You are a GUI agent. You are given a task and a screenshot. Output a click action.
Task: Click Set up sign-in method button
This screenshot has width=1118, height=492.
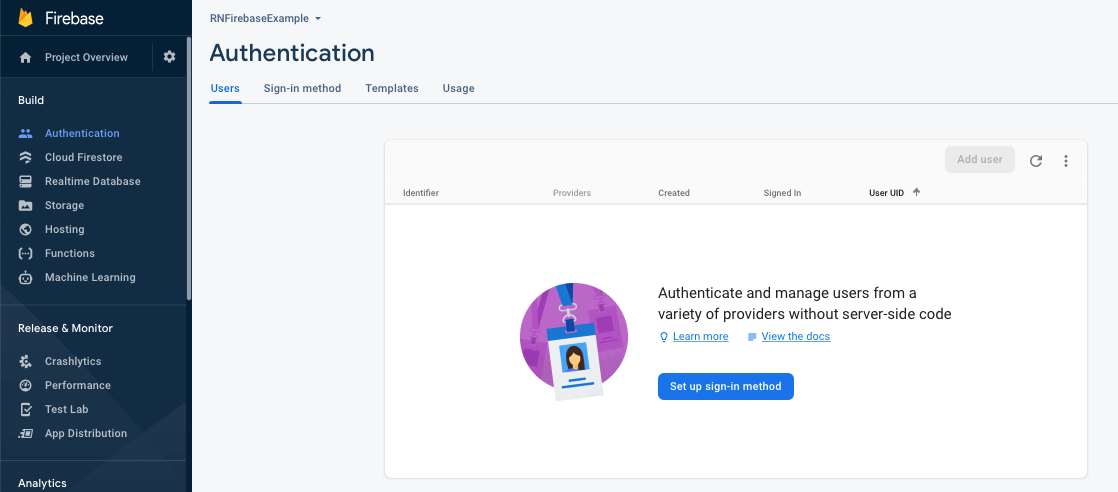pos(726,386)
